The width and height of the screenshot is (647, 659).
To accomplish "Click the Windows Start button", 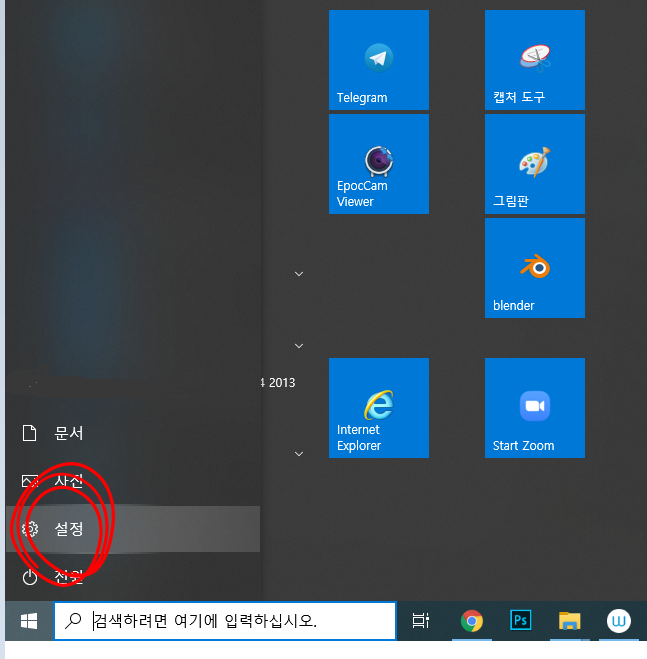I will point(29,621).
